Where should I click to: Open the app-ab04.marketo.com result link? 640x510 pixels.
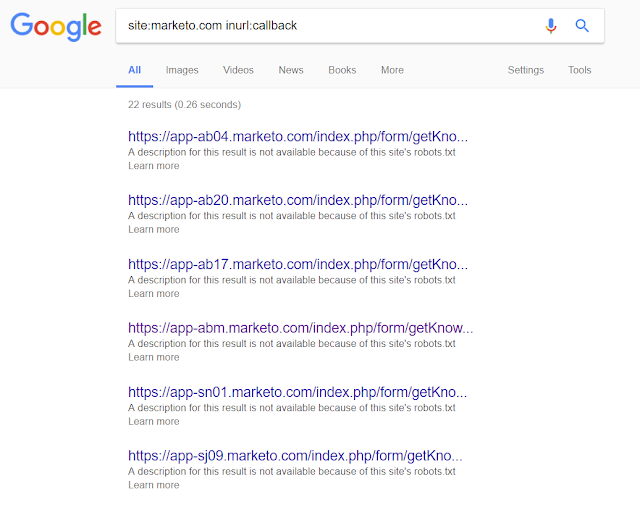tap(298, 137)
